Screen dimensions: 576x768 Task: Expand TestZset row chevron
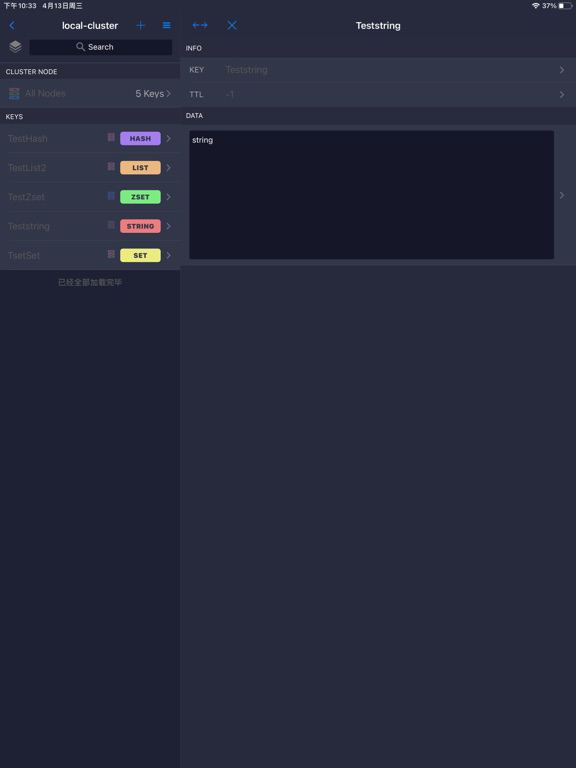click(x=168, y=197)
